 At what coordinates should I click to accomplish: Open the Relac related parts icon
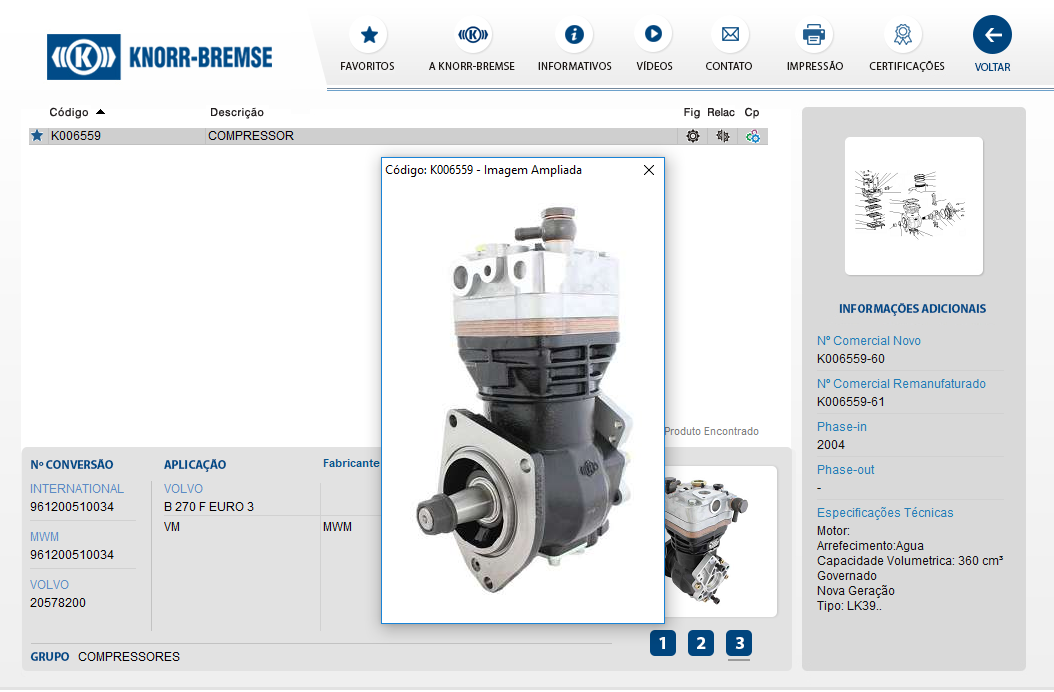[x=722, y=136]
